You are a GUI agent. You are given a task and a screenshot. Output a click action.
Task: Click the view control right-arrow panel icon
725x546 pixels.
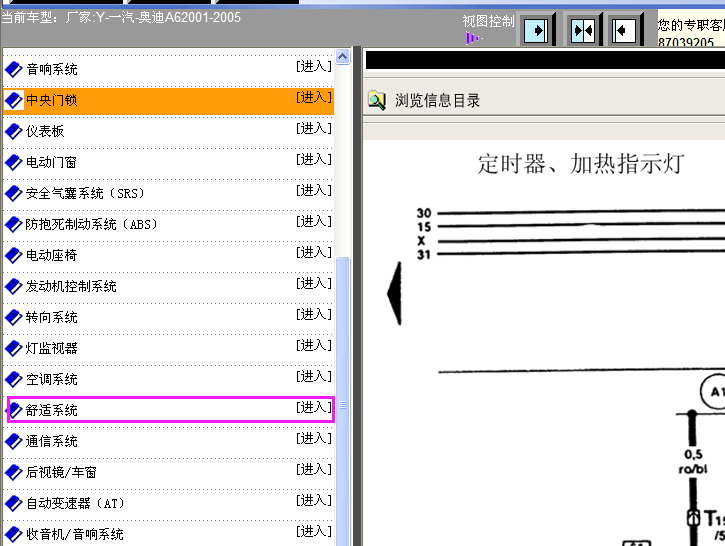[536, 31]
